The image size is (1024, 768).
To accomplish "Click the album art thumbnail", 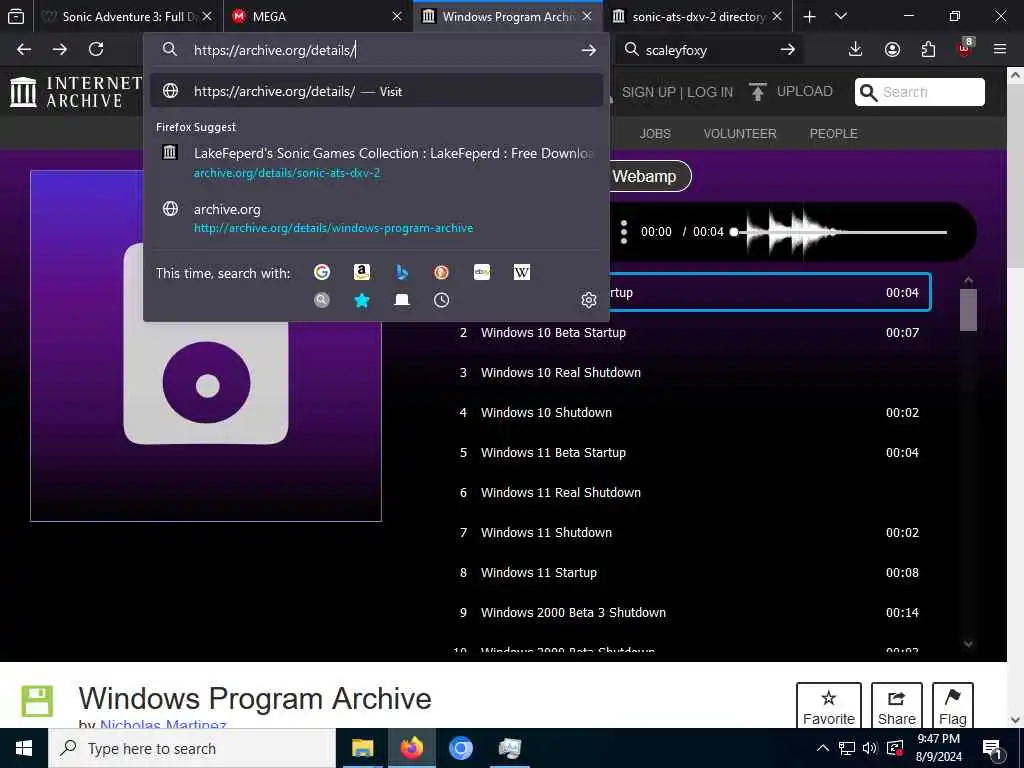I will pos(206,346).
